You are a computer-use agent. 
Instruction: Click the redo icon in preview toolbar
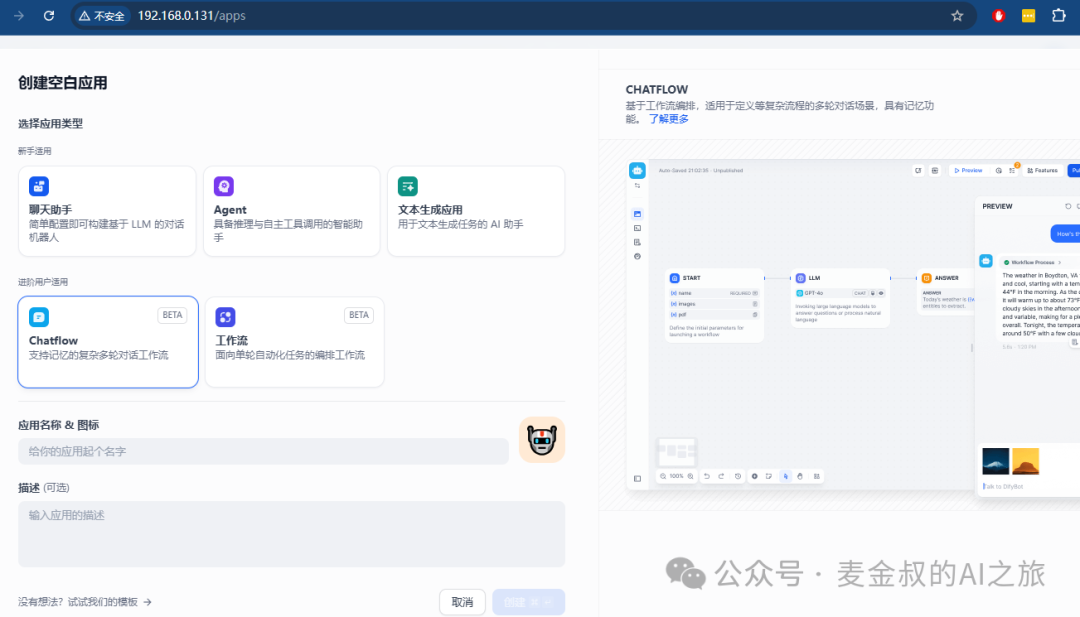(721, 476)
